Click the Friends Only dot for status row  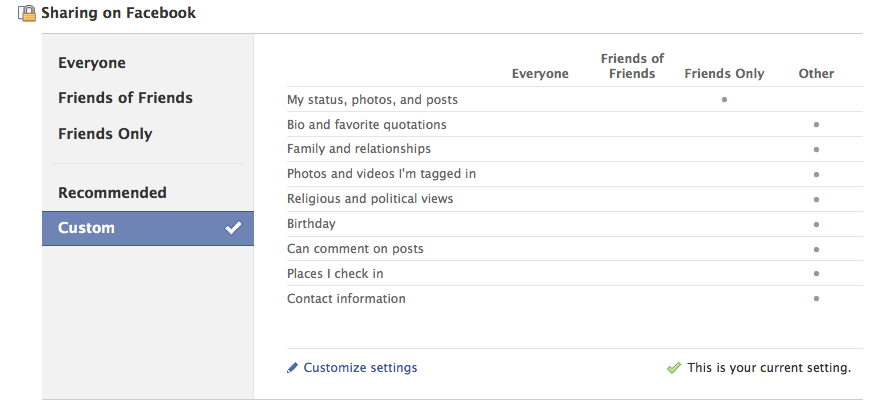click(724, 100)
